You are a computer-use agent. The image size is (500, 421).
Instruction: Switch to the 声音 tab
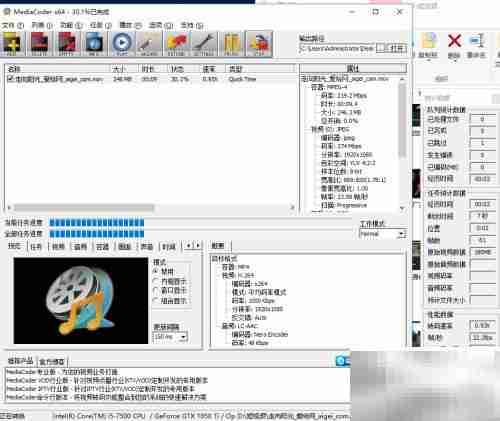(x=147, y=247)
